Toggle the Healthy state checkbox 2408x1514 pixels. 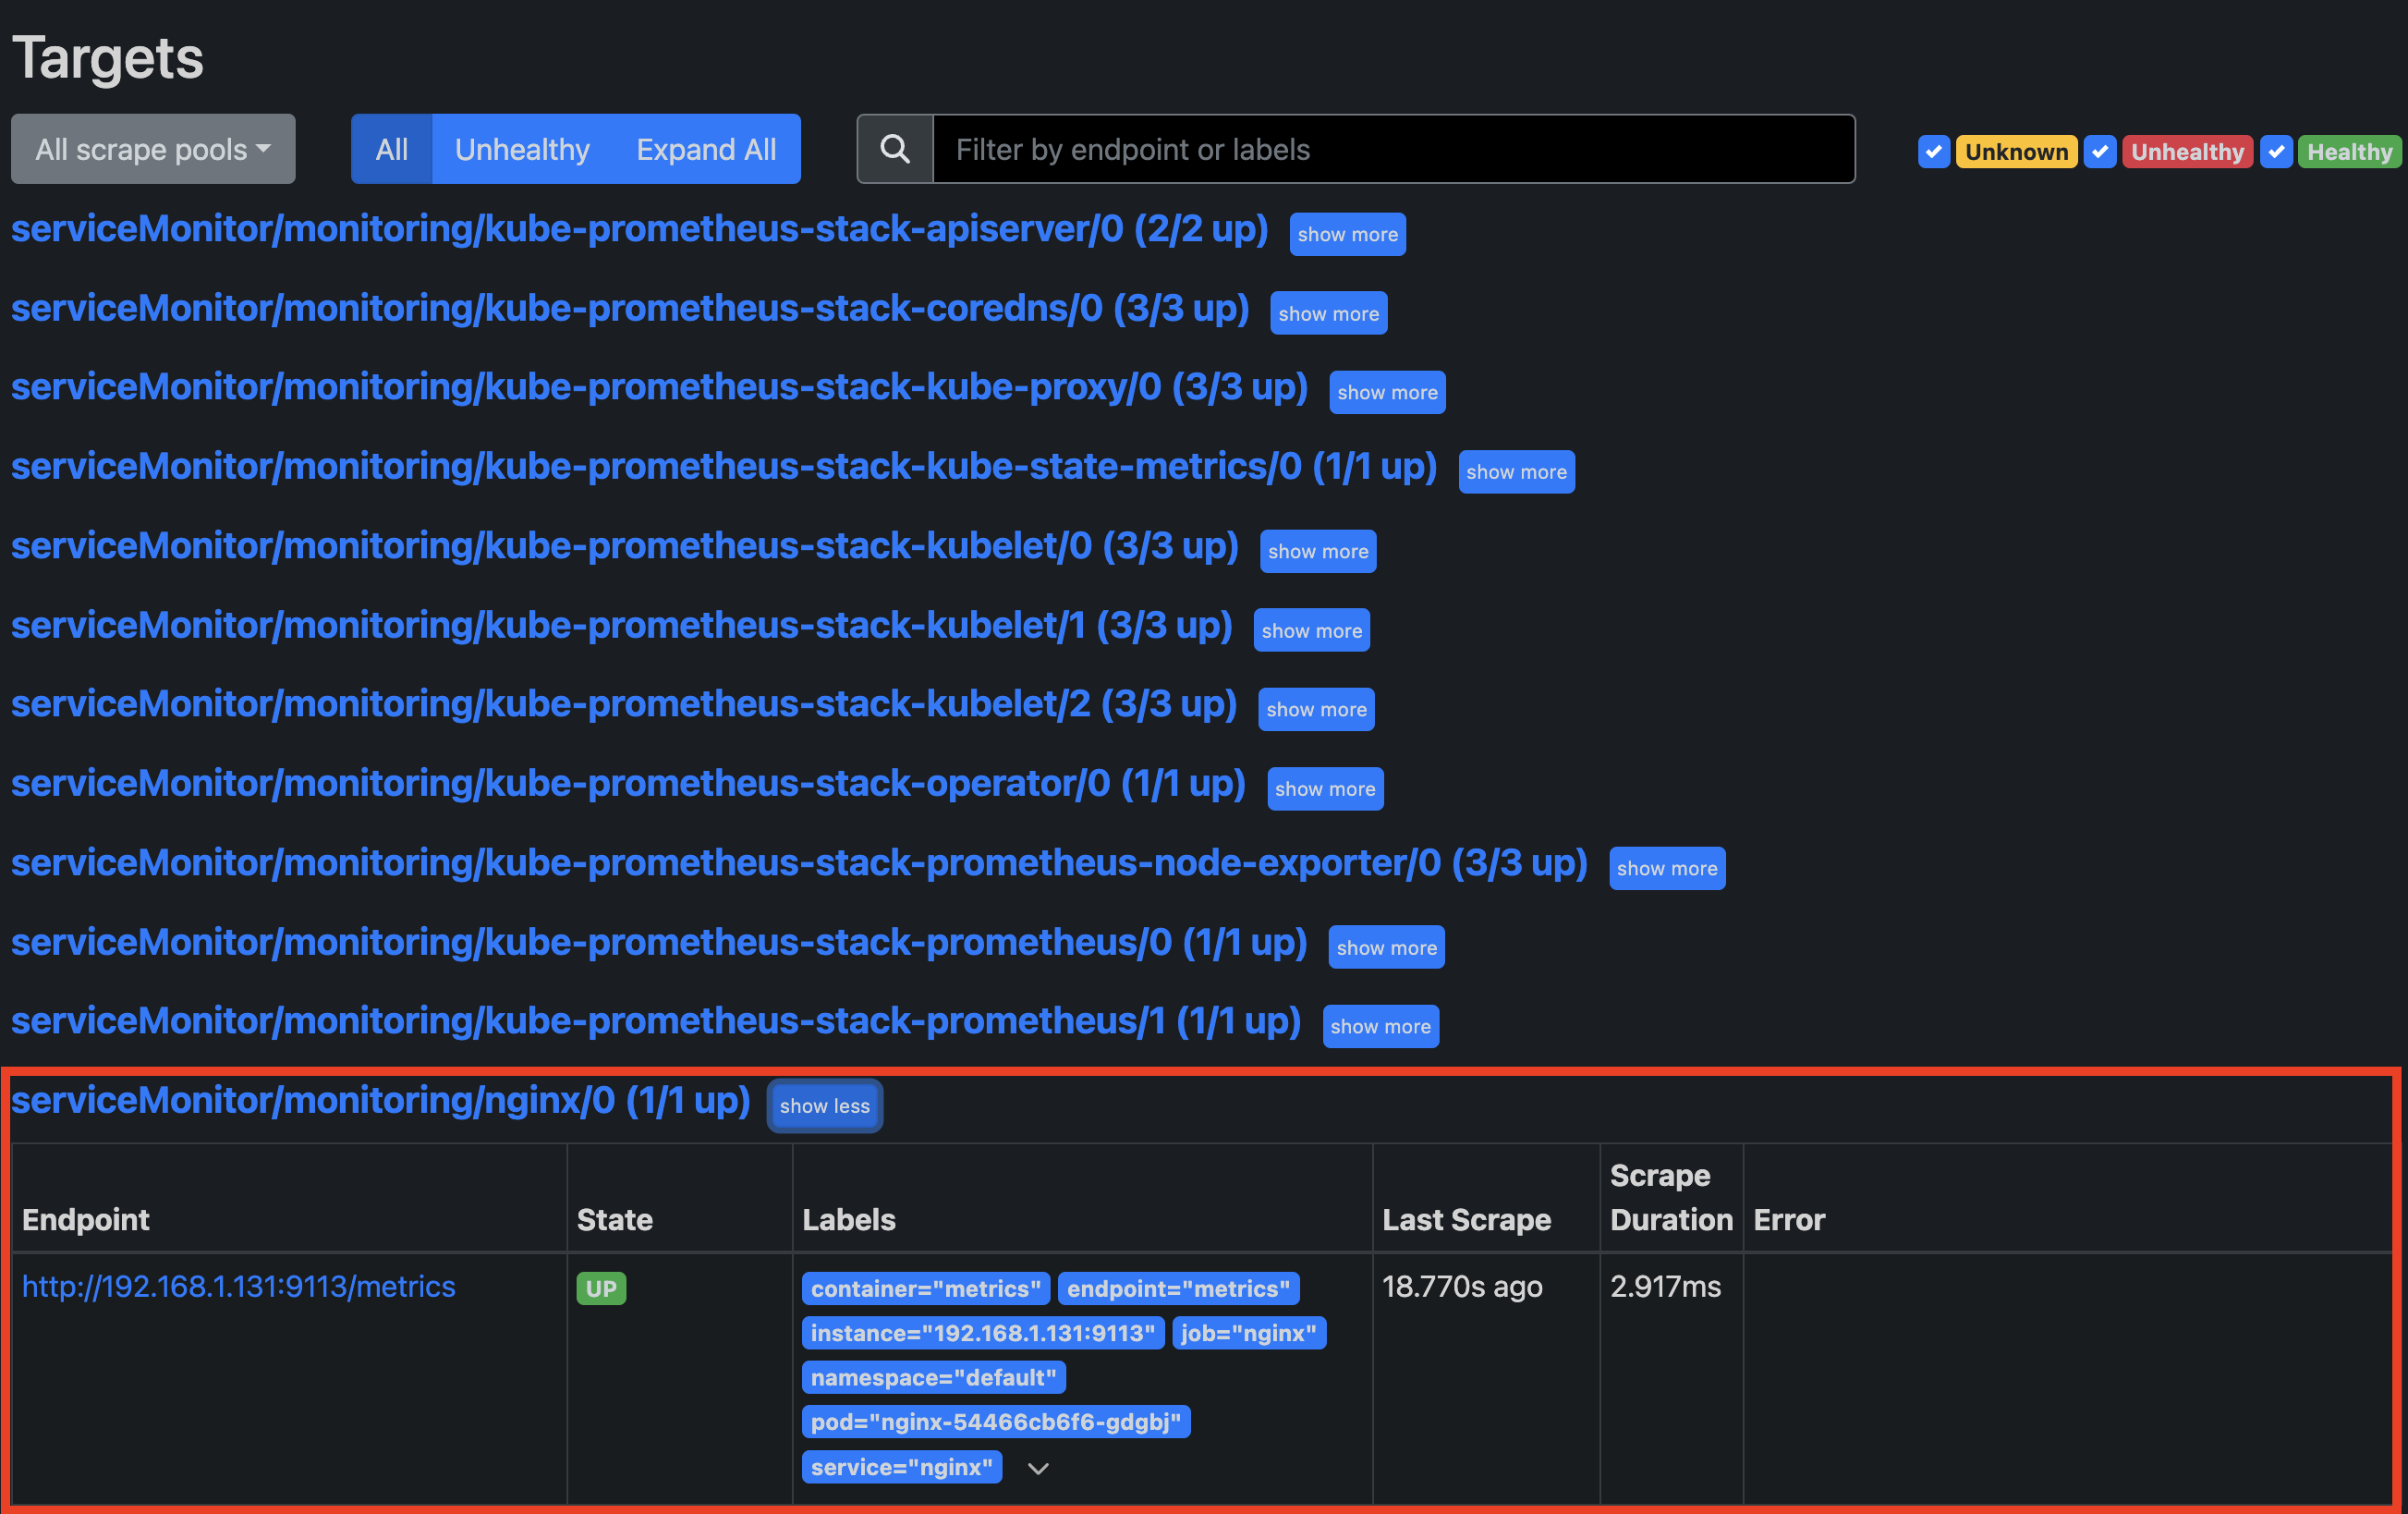(2276, 152)
